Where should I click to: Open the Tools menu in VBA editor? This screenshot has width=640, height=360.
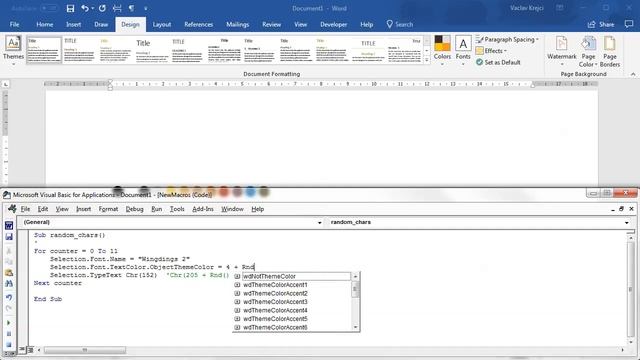(x=177, y=209)
